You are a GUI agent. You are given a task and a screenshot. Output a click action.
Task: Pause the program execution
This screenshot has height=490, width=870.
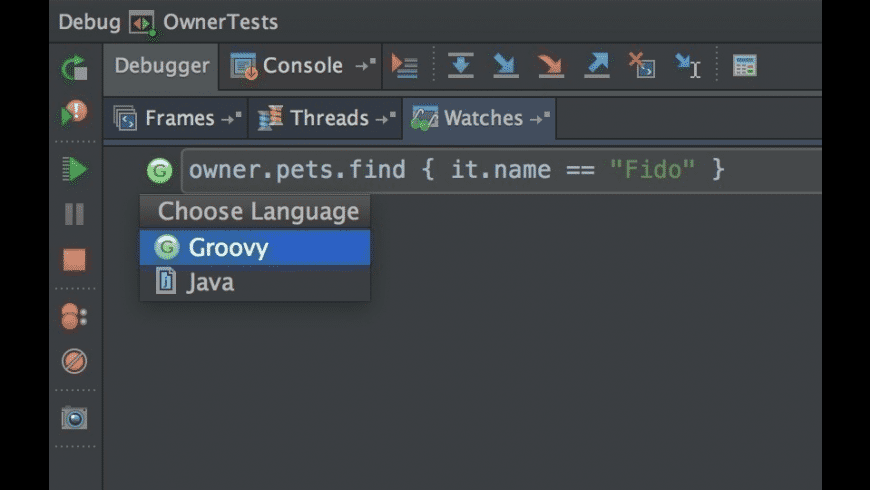(x=74, y=214)
